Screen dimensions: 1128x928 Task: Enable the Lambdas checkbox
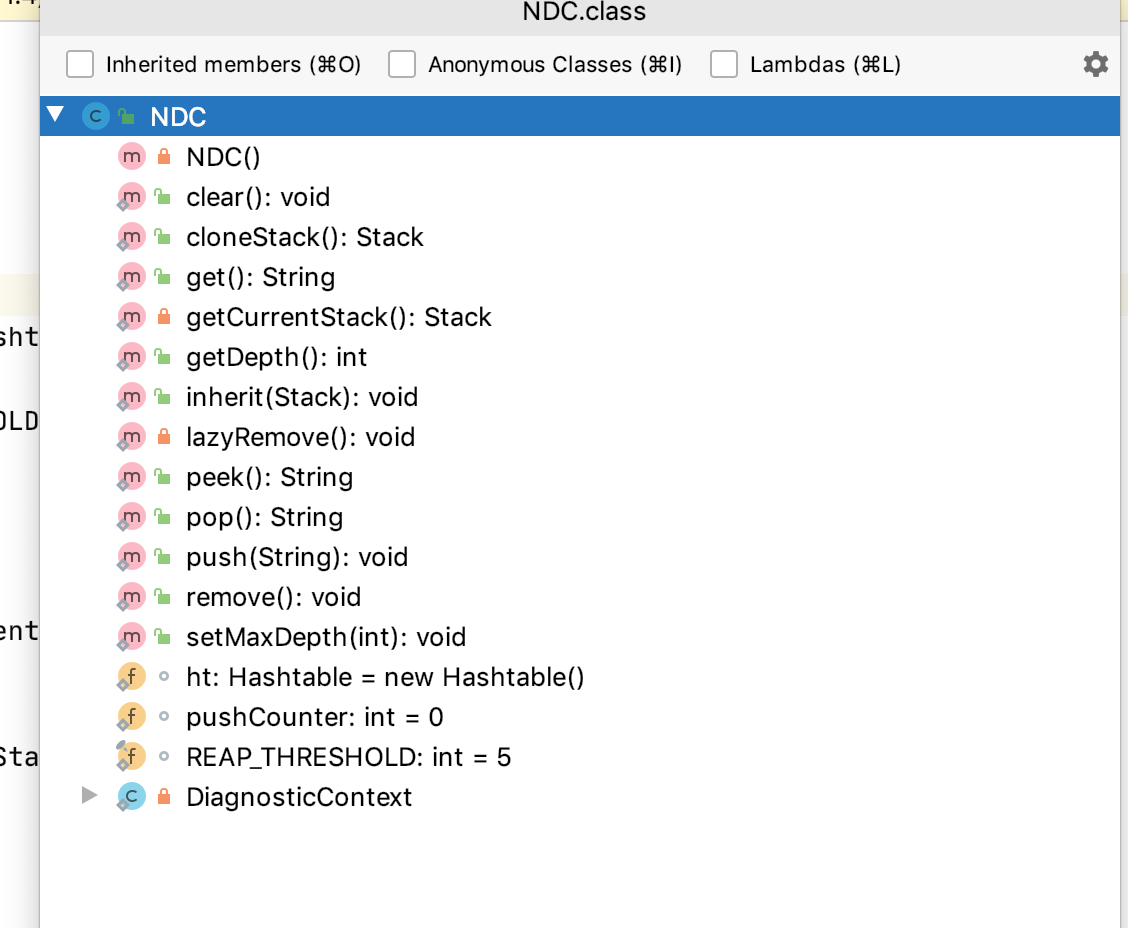tap(723, 64)
